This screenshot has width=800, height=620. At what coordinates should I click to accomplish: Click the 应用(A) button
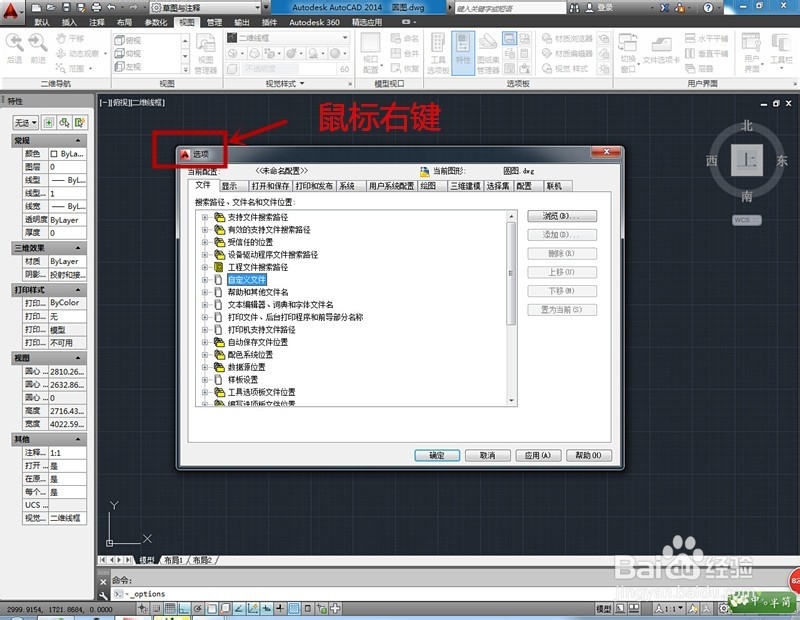(x=538, y=455)
